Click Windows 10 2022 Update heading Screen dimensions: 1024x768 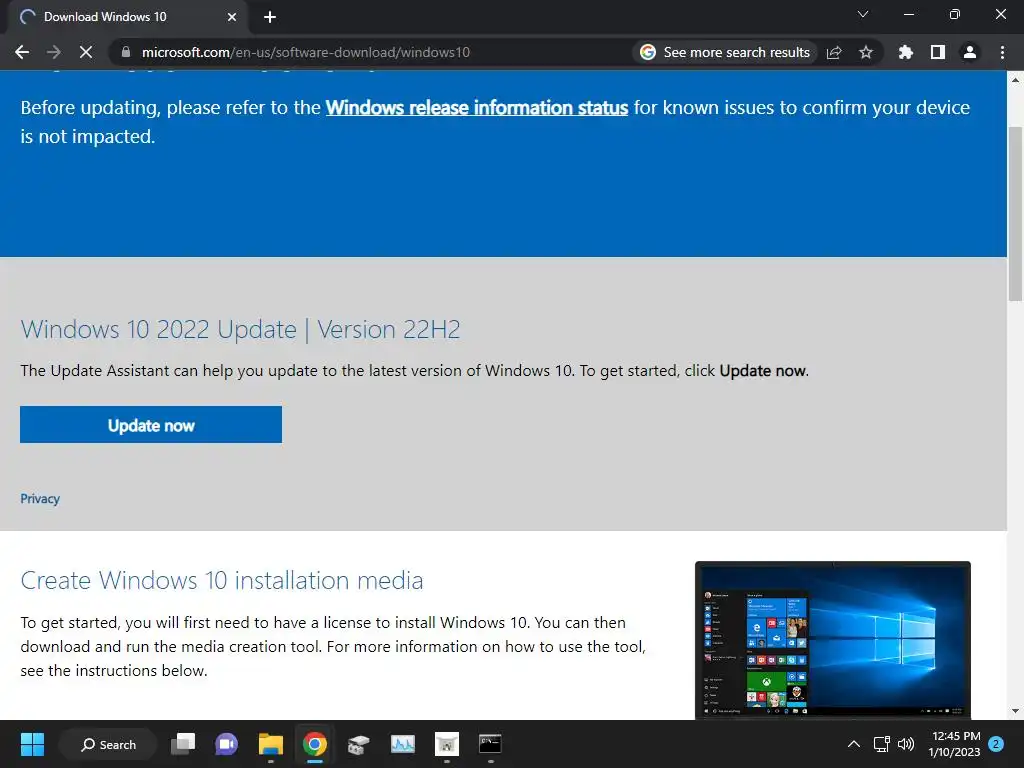pyautogui.click(x=240, y=329)
